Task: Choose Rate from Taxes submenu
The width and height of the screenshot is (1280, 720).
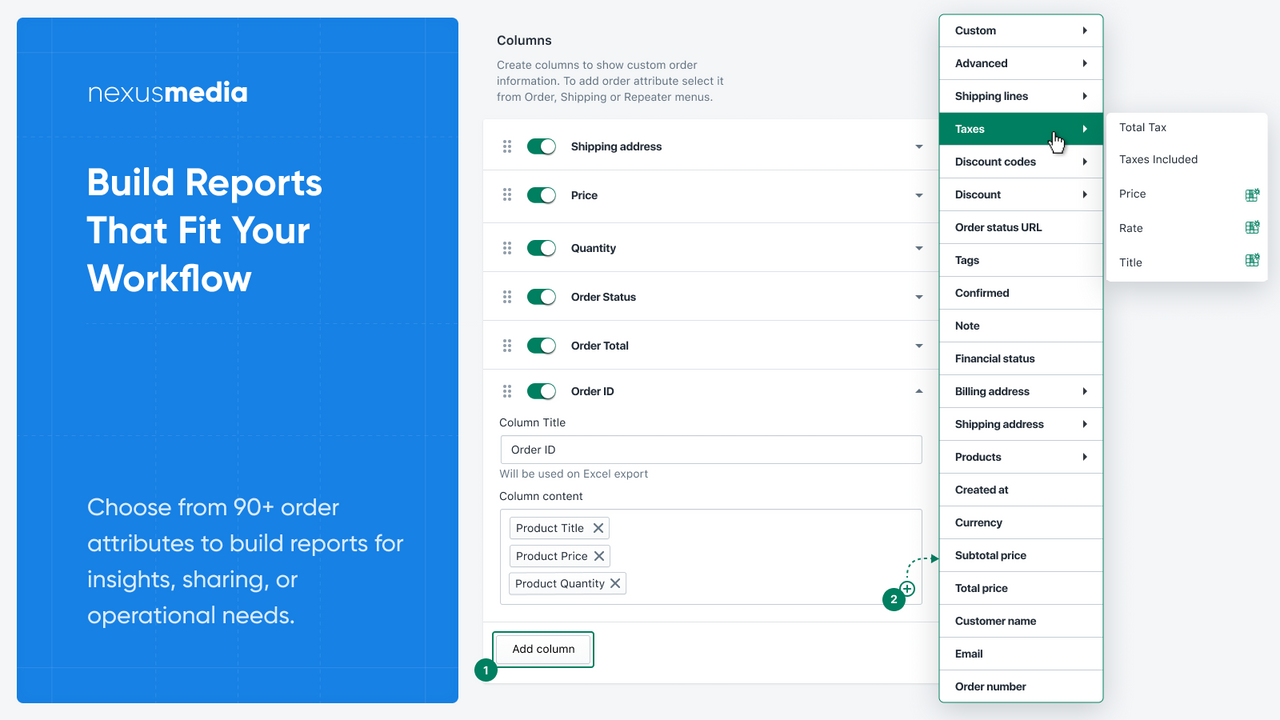Action: [x=1130, y=228]
